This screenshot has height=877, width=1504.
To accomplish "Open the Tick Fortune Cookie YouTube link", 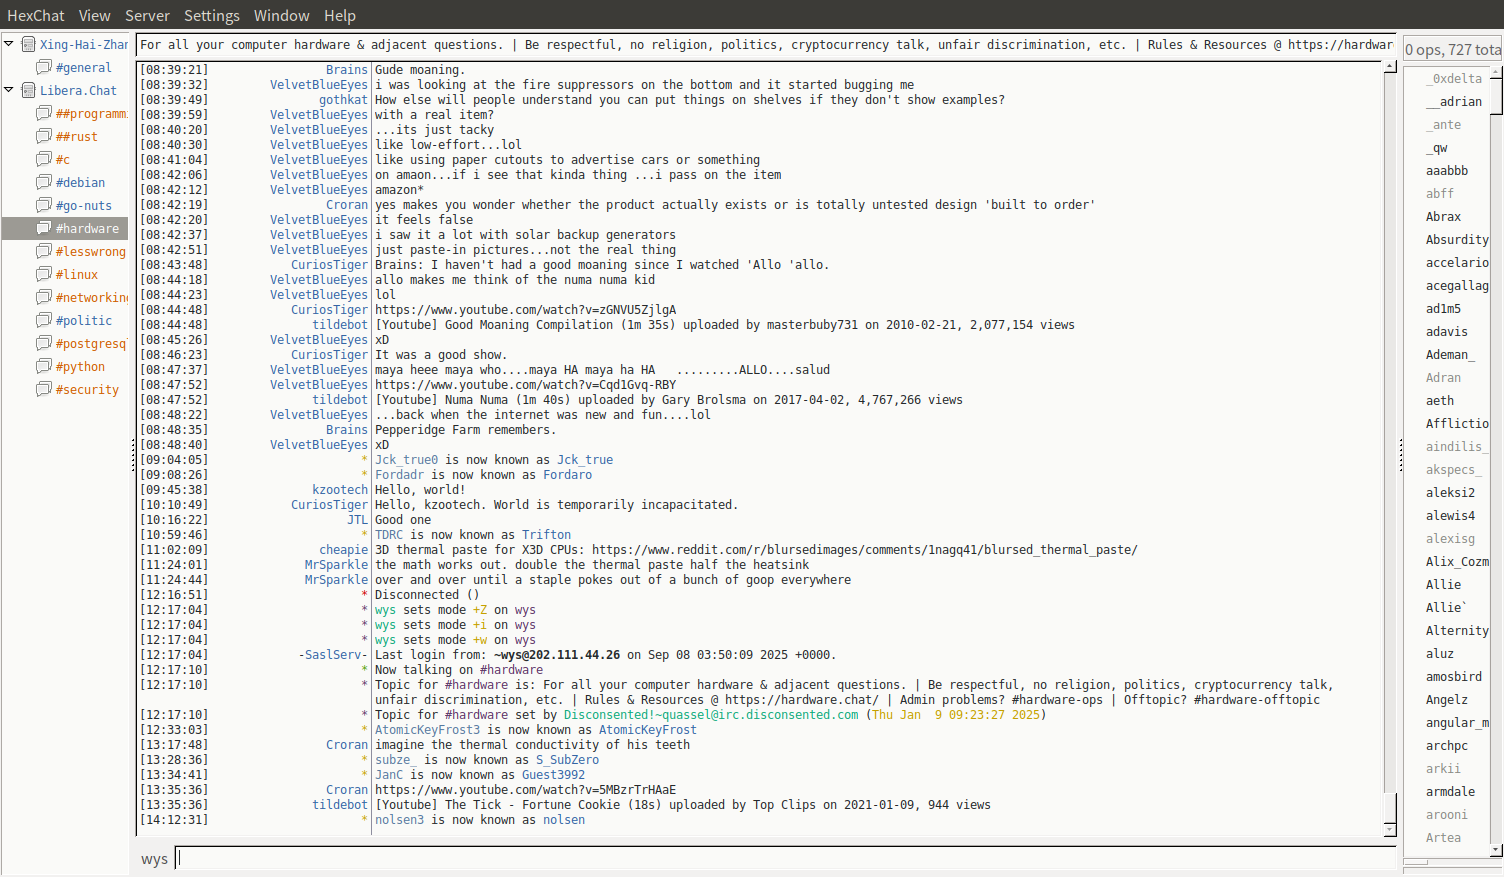I will pyautogui.click(x=526, y=790).
